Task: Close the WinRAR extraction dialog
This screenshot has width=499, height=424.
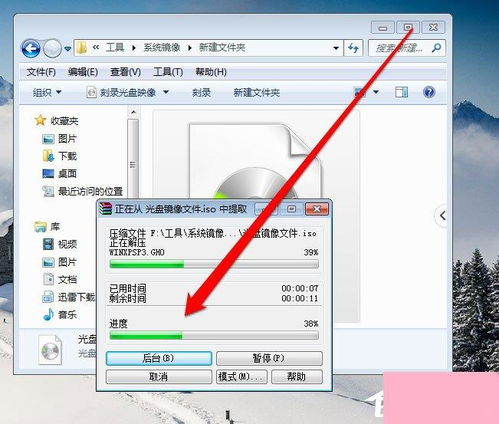Action: pyautogui.click(x=317, y=209)
